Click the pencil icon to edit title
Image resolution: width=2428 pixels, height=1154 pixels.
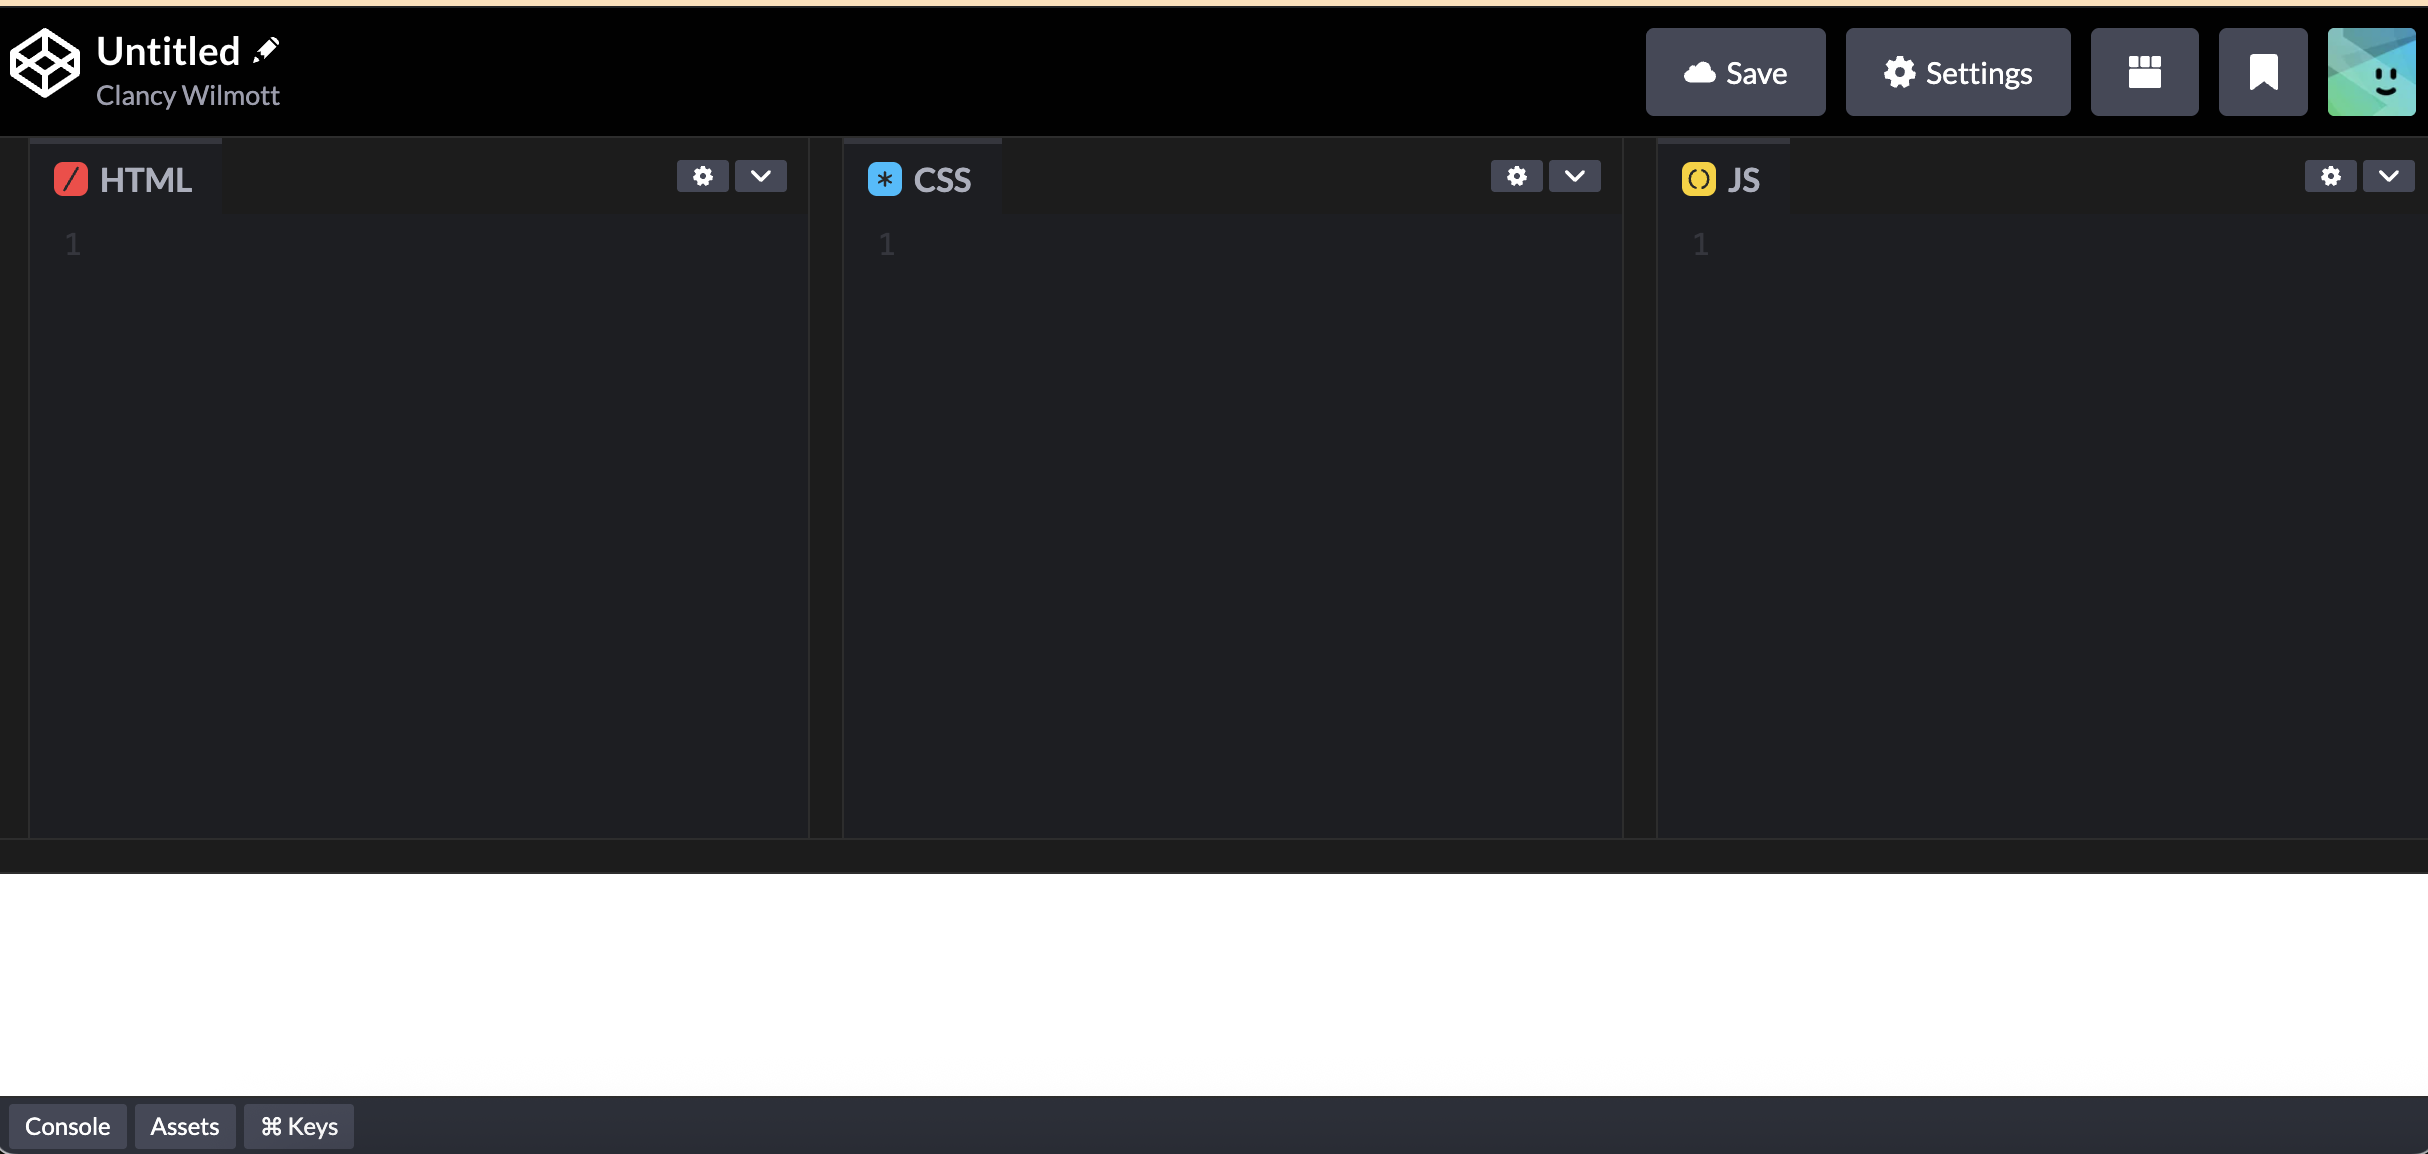(266, 50)
